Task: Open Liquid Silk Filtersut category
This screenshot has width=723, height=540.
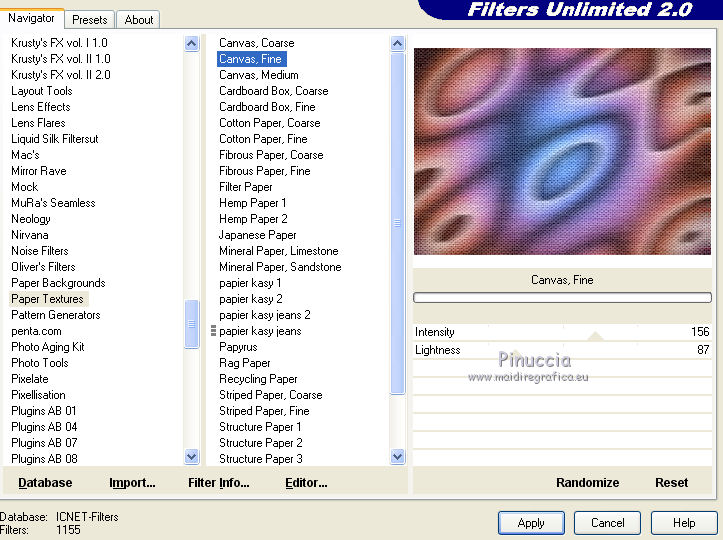Action: click(54, 139)
